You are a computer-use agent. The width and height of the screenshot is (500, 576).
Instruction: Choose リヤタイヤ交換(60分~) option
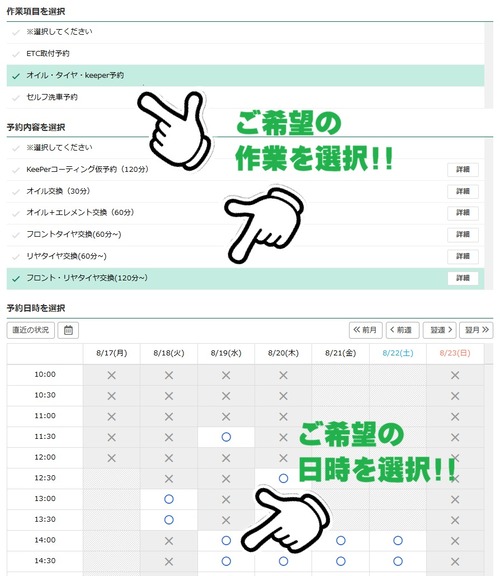245,256
